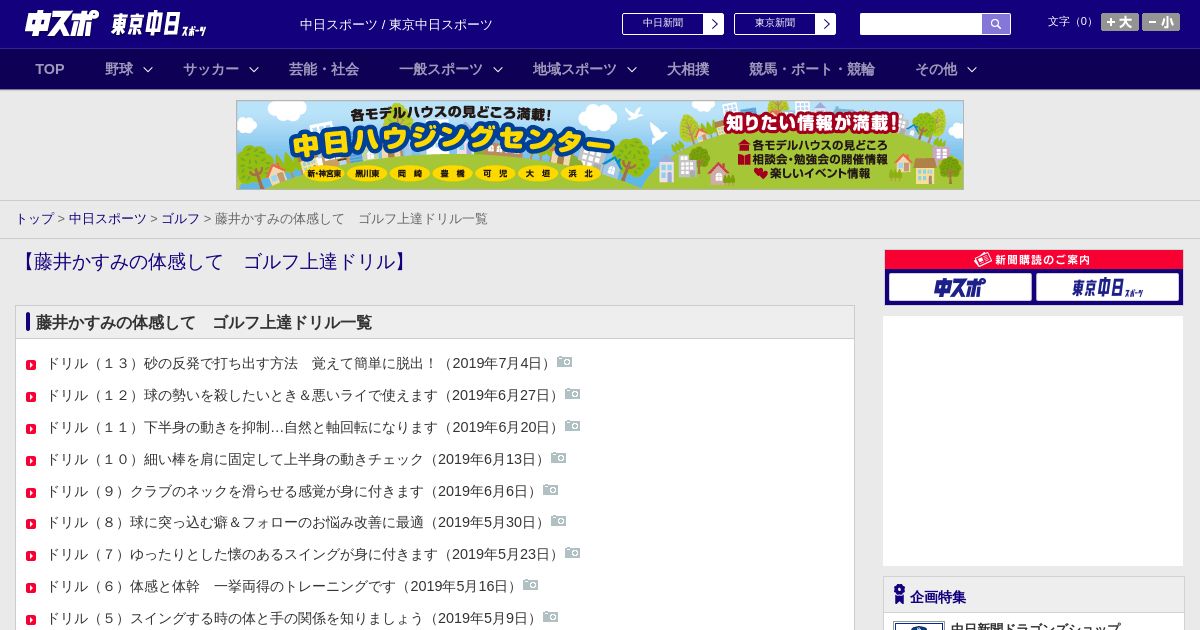
Task: Increase text size with the ＋大 button
Action: (1120, 22)
